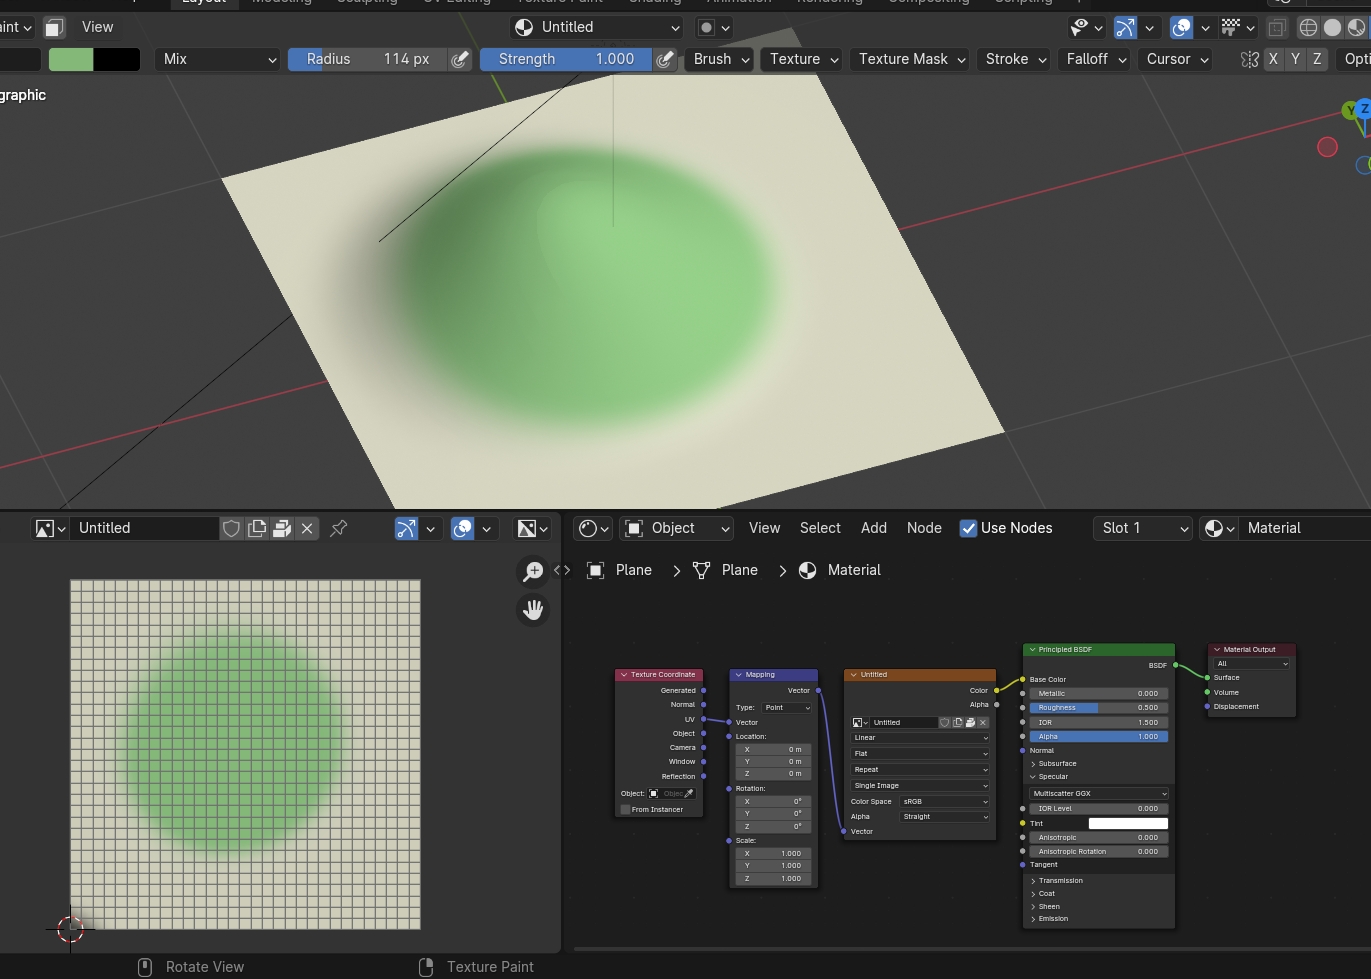Select solid viewport shading
1371x979 pixels.
(x=1332, y=27)
